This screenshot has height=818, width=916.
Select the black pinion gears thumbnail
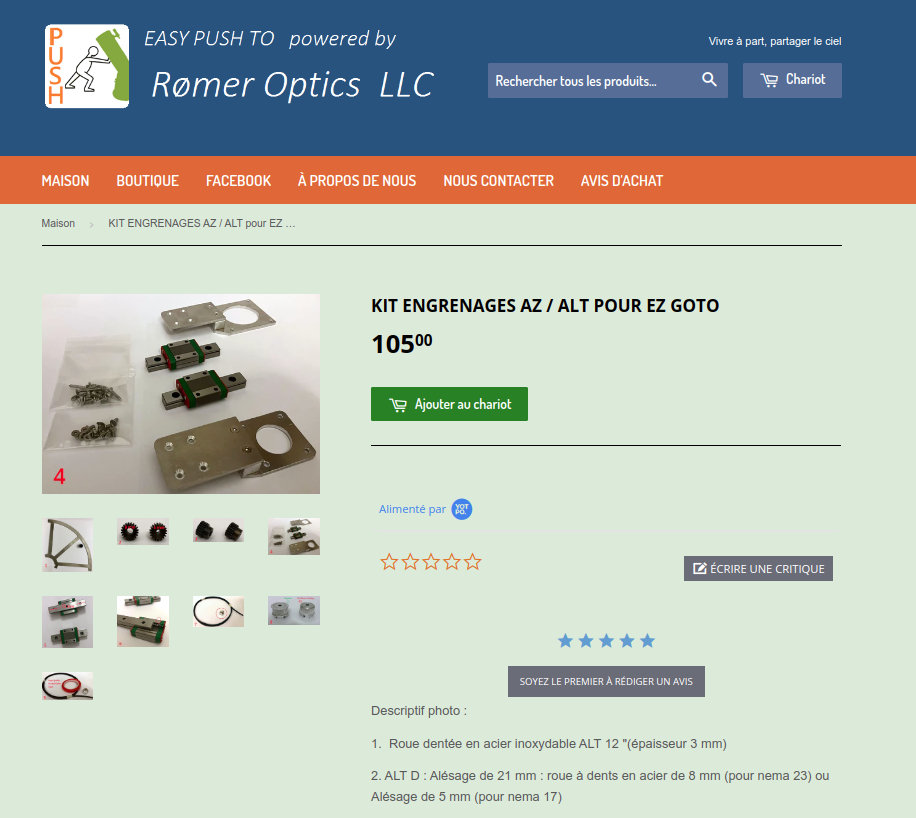click(x=218, y=530)
